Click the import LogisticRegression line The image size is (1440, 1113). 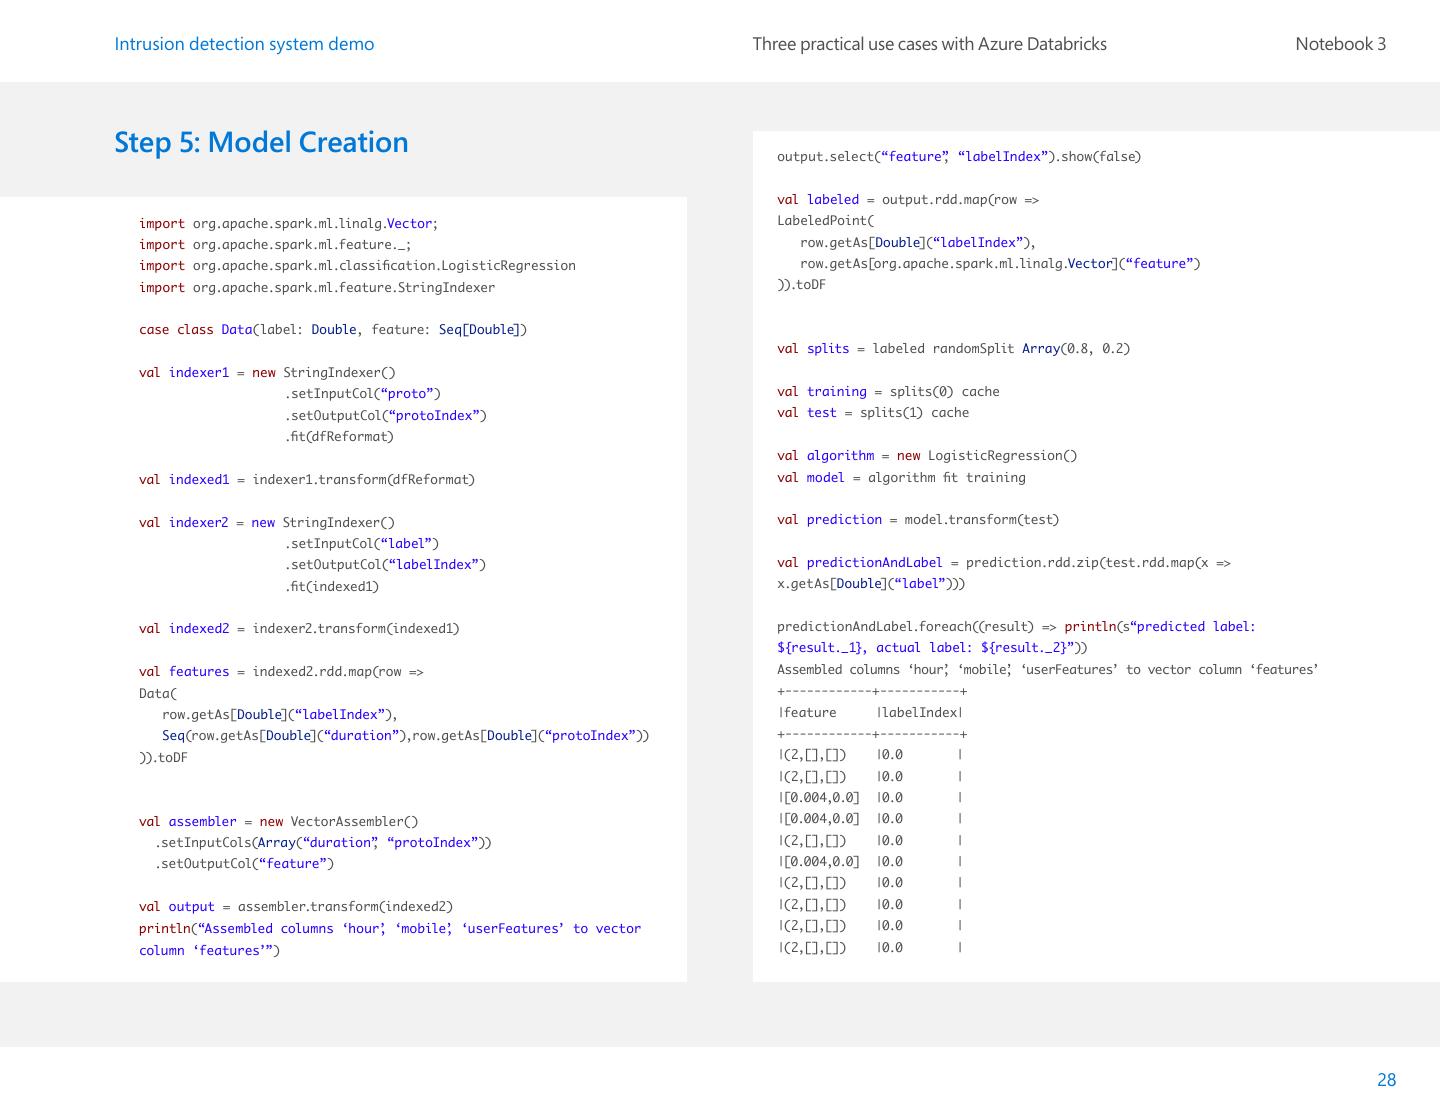357,266
